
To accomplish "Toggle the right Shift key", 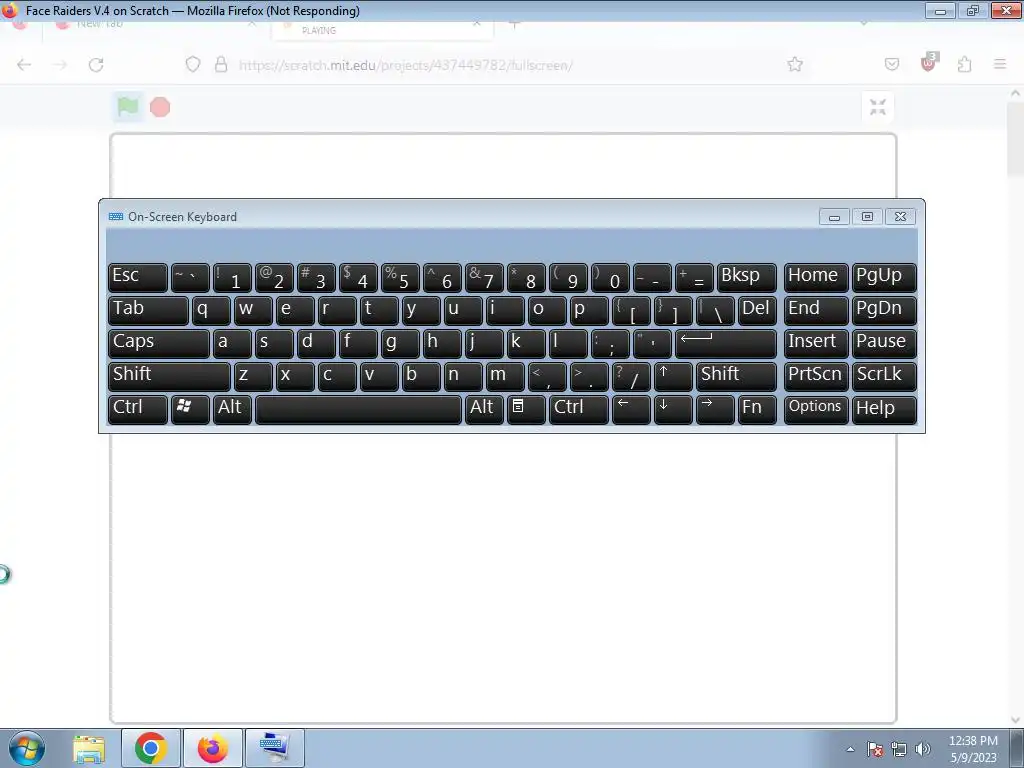I will coord(736,376).
